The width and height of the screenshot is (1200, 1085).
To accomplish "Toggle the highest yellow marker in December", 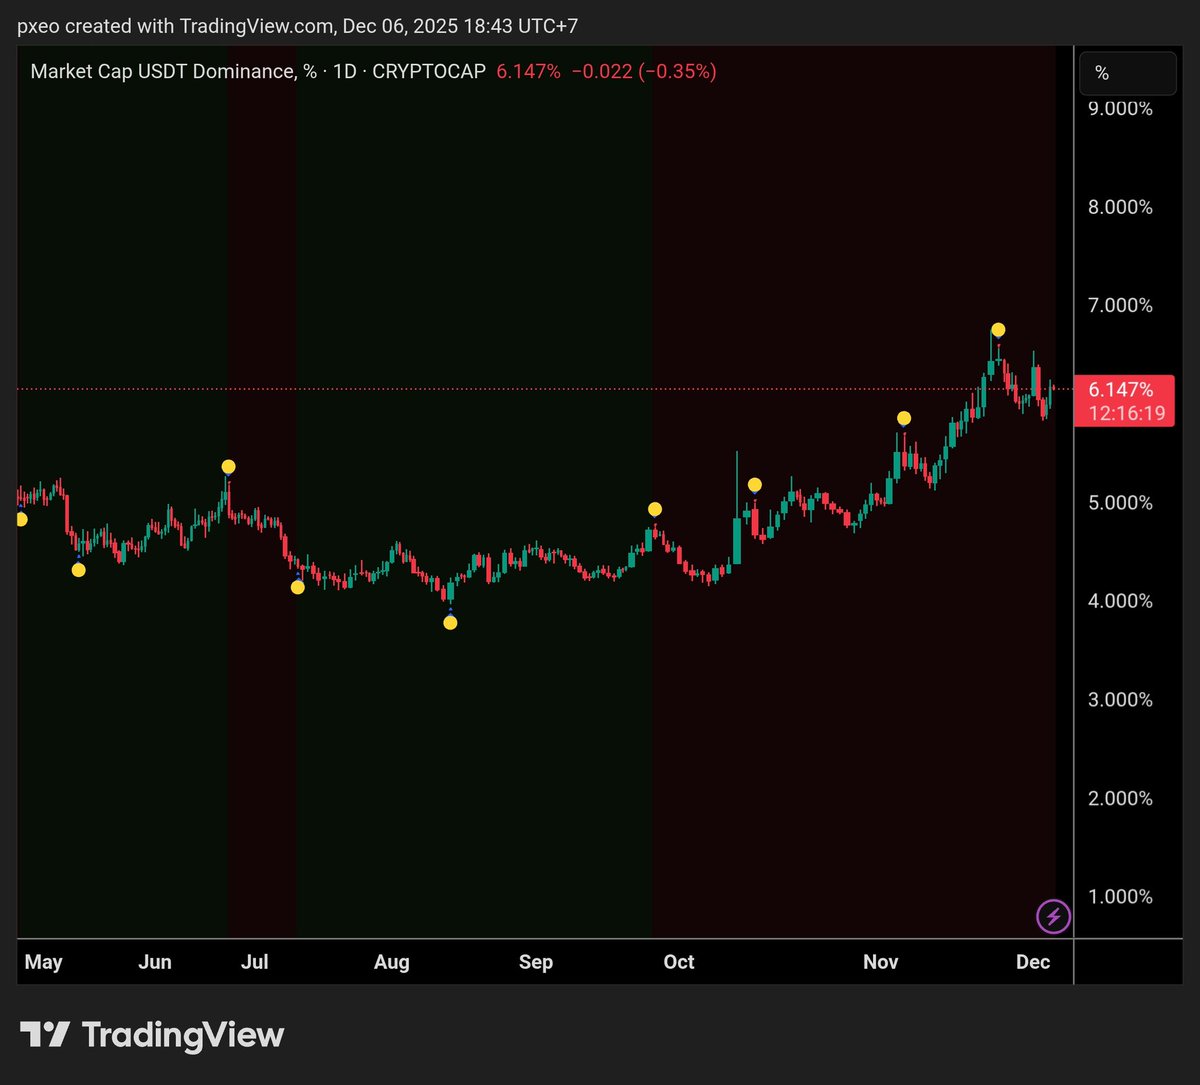I will [x=997, y=329].
